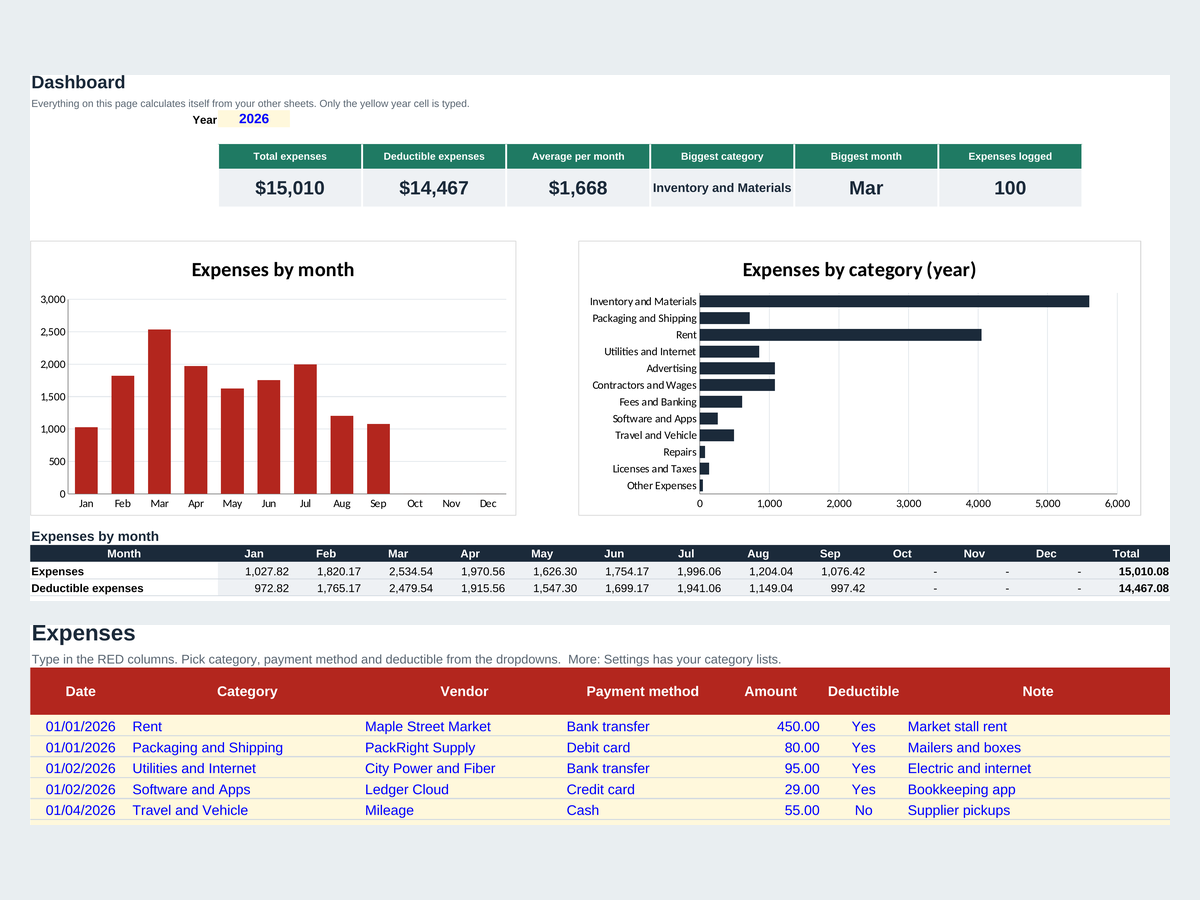Open deductible dropdown in Ledger Cloud row
Image resolution: width=1200 pixels, height=900 pixels.
(x=863, y=789)
